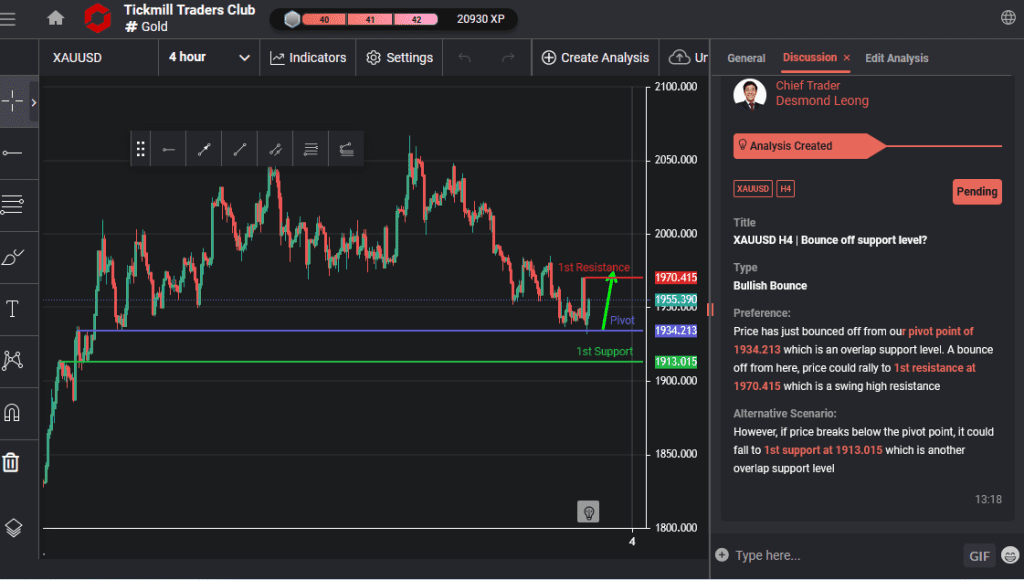
Task: Select the horizontal line tool in sidebar
Action: (x=14, y=152)
